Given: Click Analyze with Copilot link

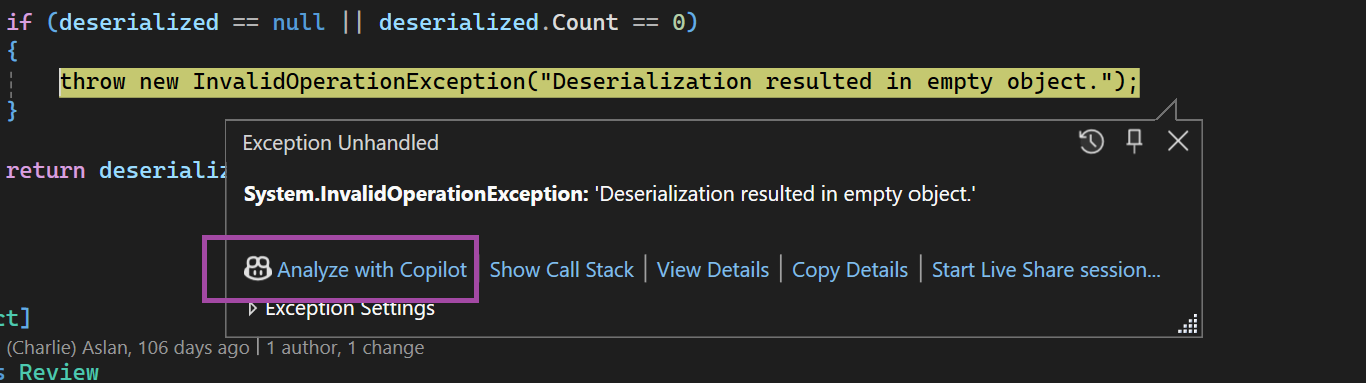Looking at the screenshot, I should [x=371, y=269].
